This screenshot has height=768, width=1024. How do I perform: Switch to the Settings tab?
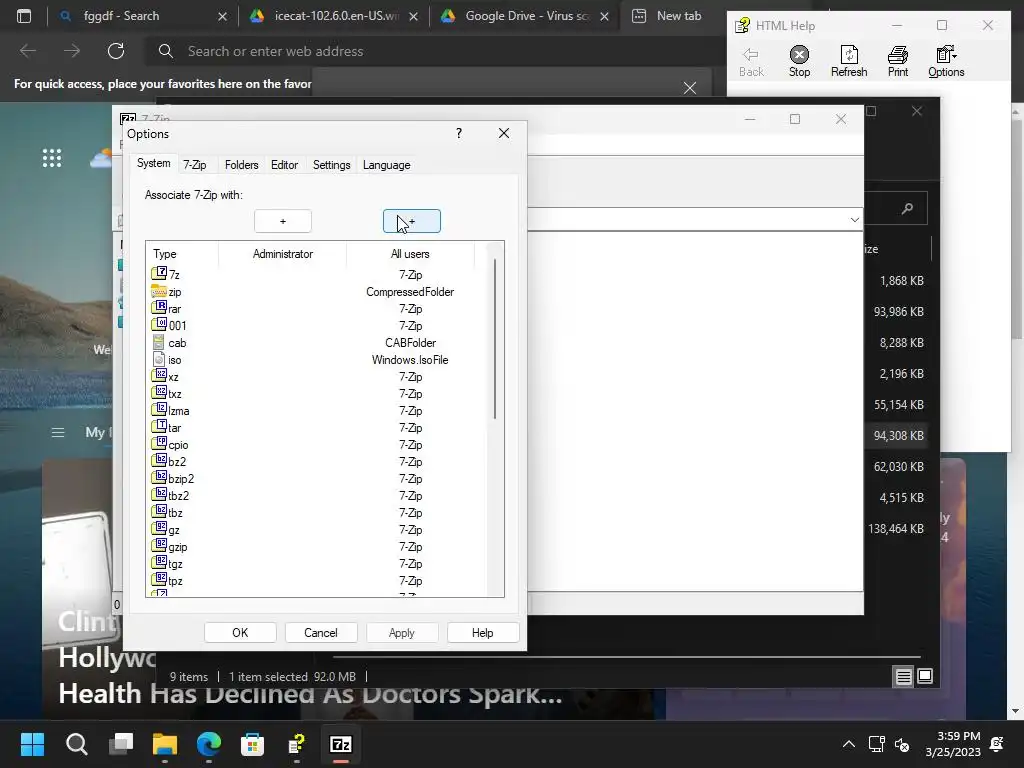[331, 165]
